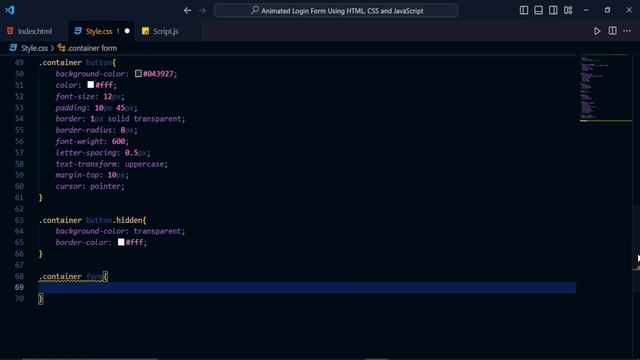The image size is (640, 360).
Task: Run the file with the play icon
Action: click(597, 31)
